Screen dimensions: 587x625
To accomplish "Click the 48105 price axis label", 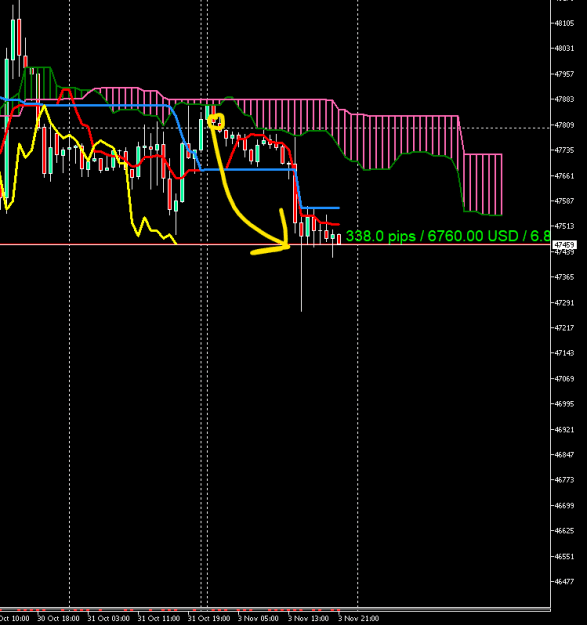I will click(565, 23).
